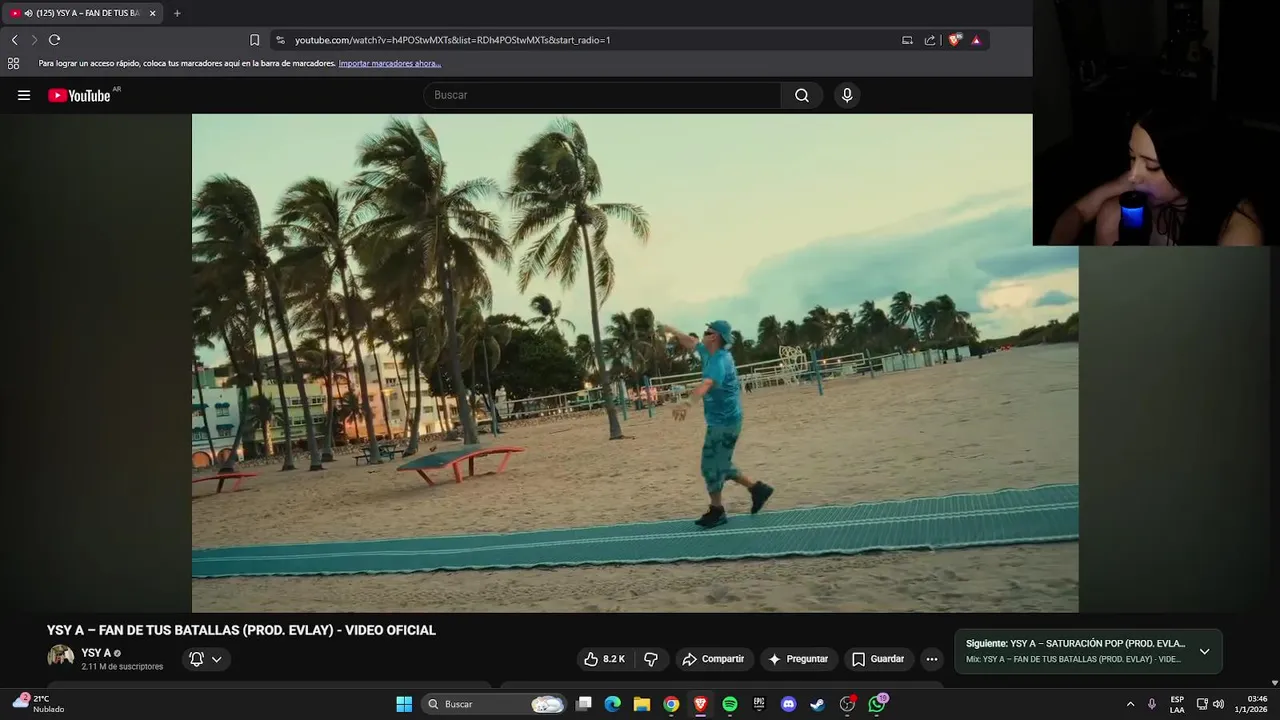Open Brave Rewards triangle icon
Viewport: 1280px width, 720px height.
(976, 40)
